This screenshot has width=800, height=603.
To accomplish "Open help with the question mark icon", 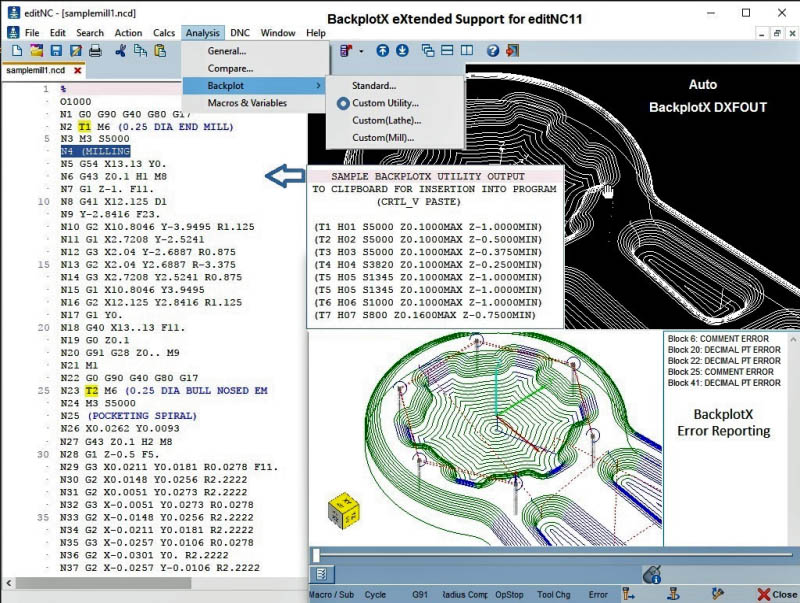I will [492, 51].
